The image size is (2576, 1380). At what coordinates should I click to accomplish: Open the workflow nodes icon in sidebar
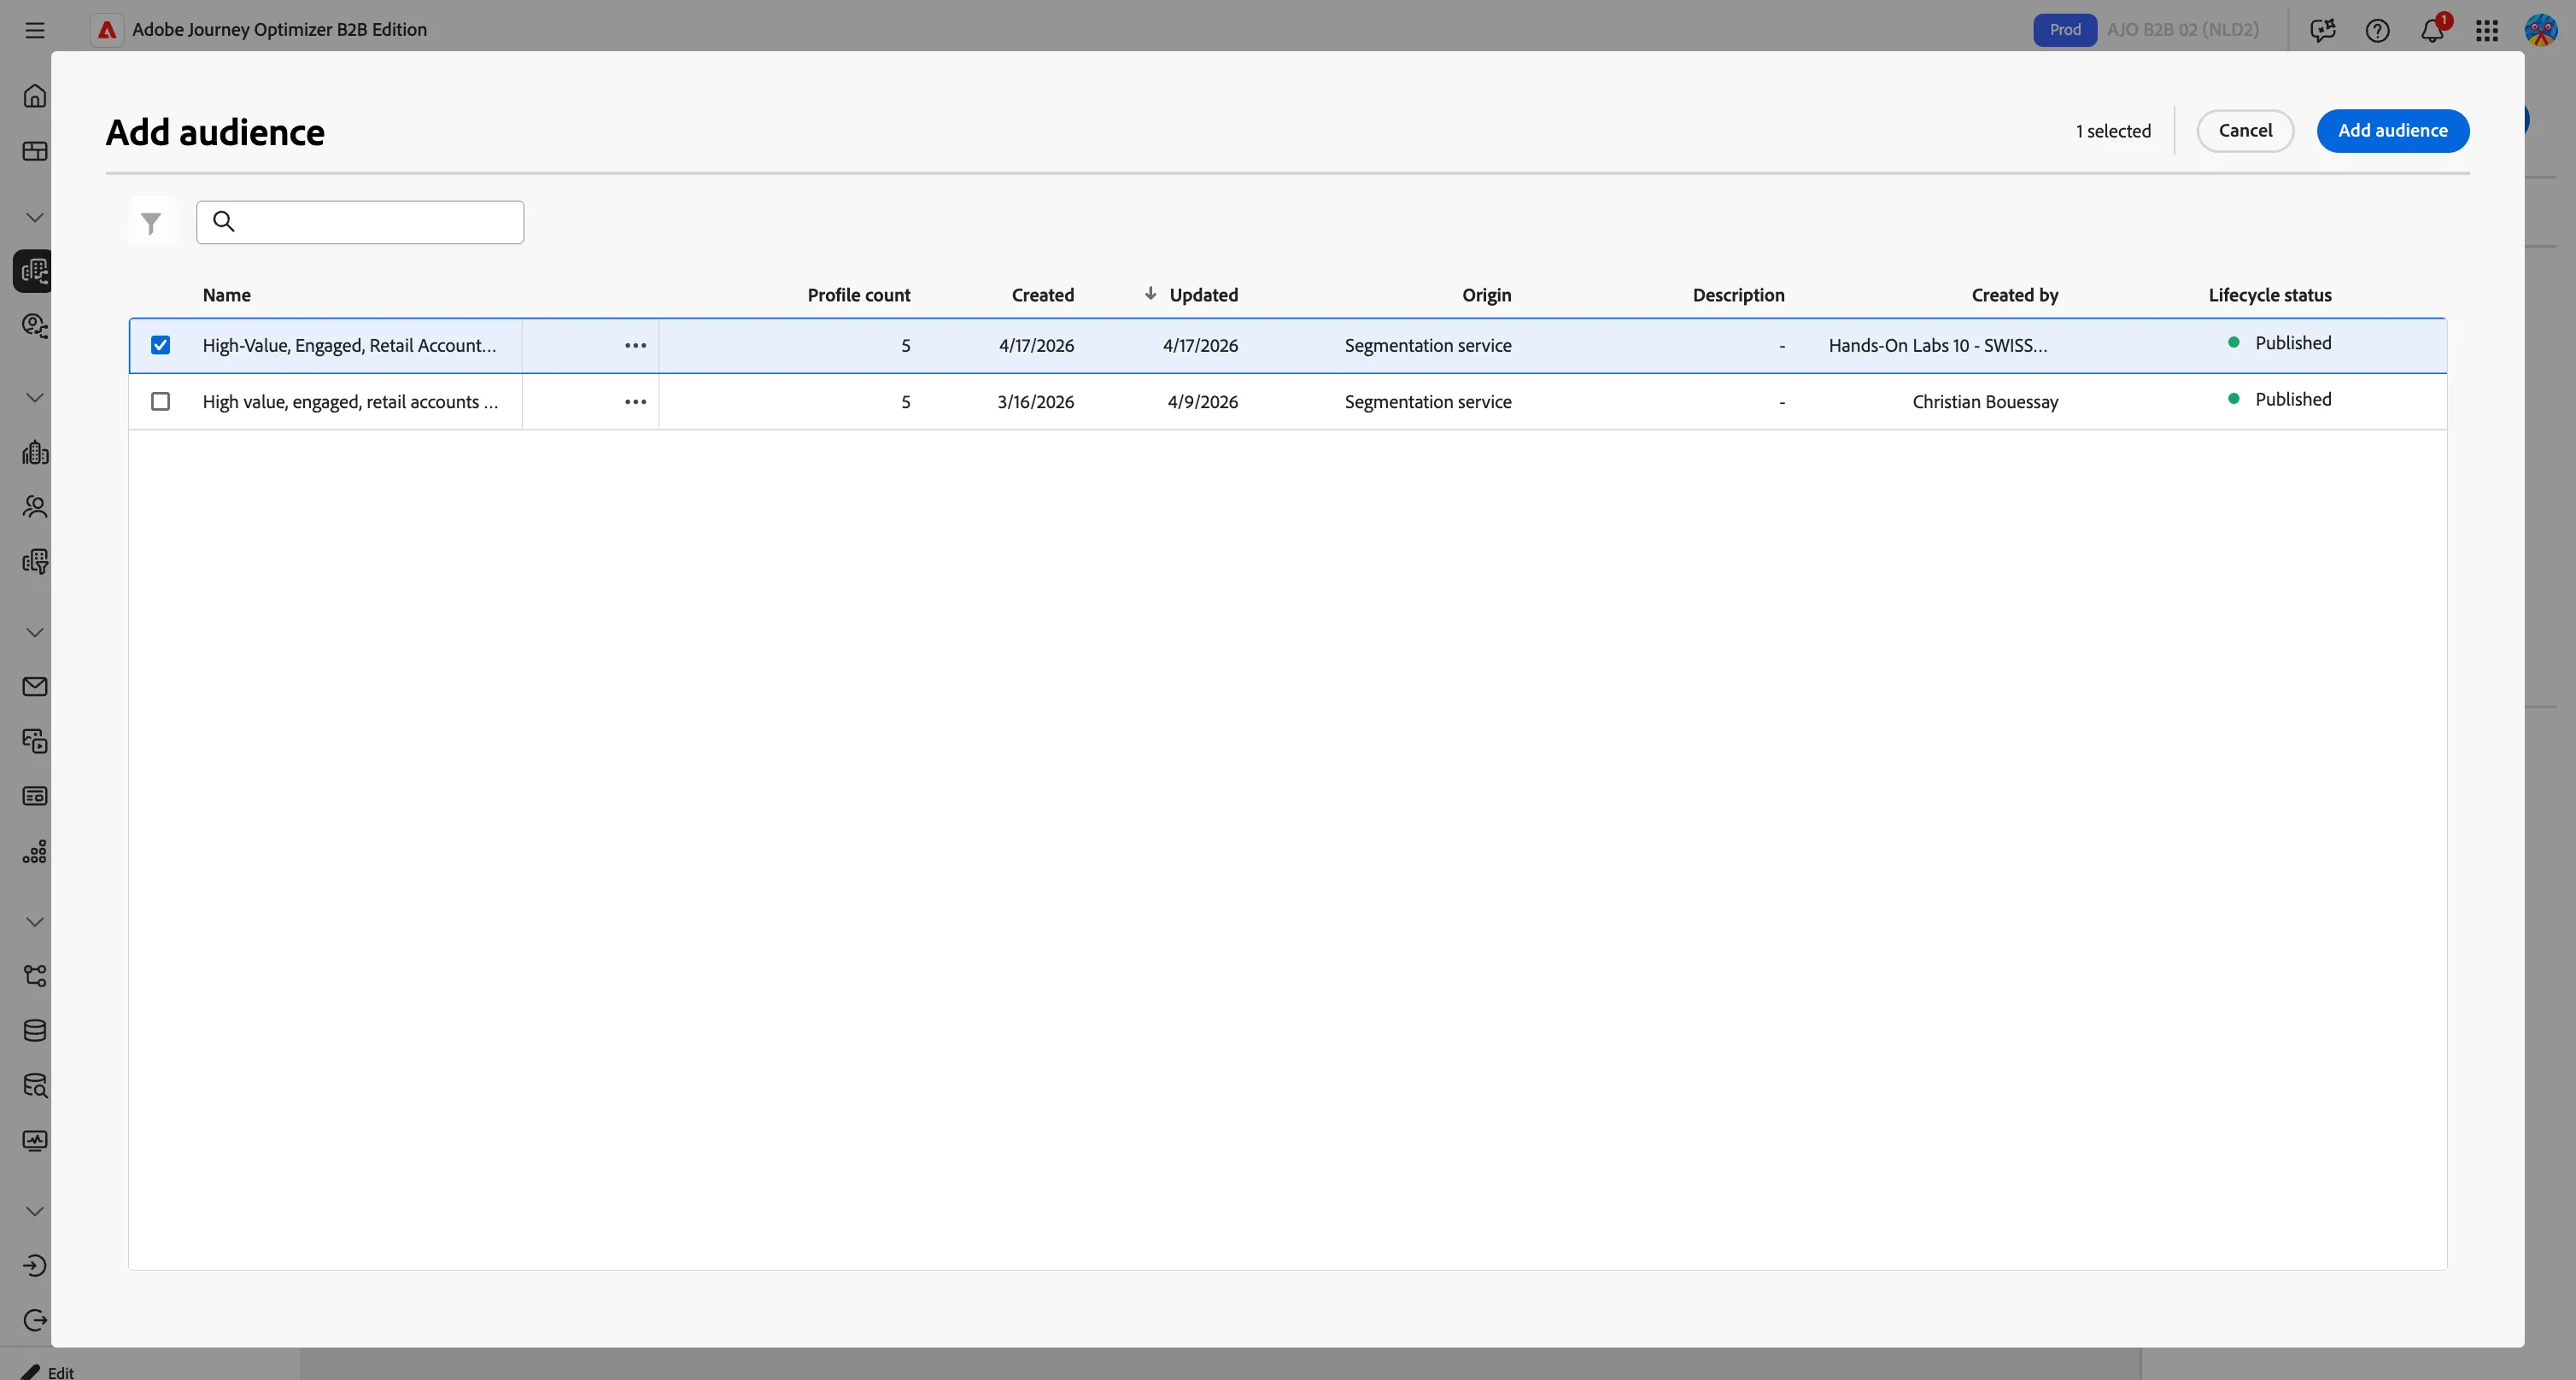[x=35, y=976]
